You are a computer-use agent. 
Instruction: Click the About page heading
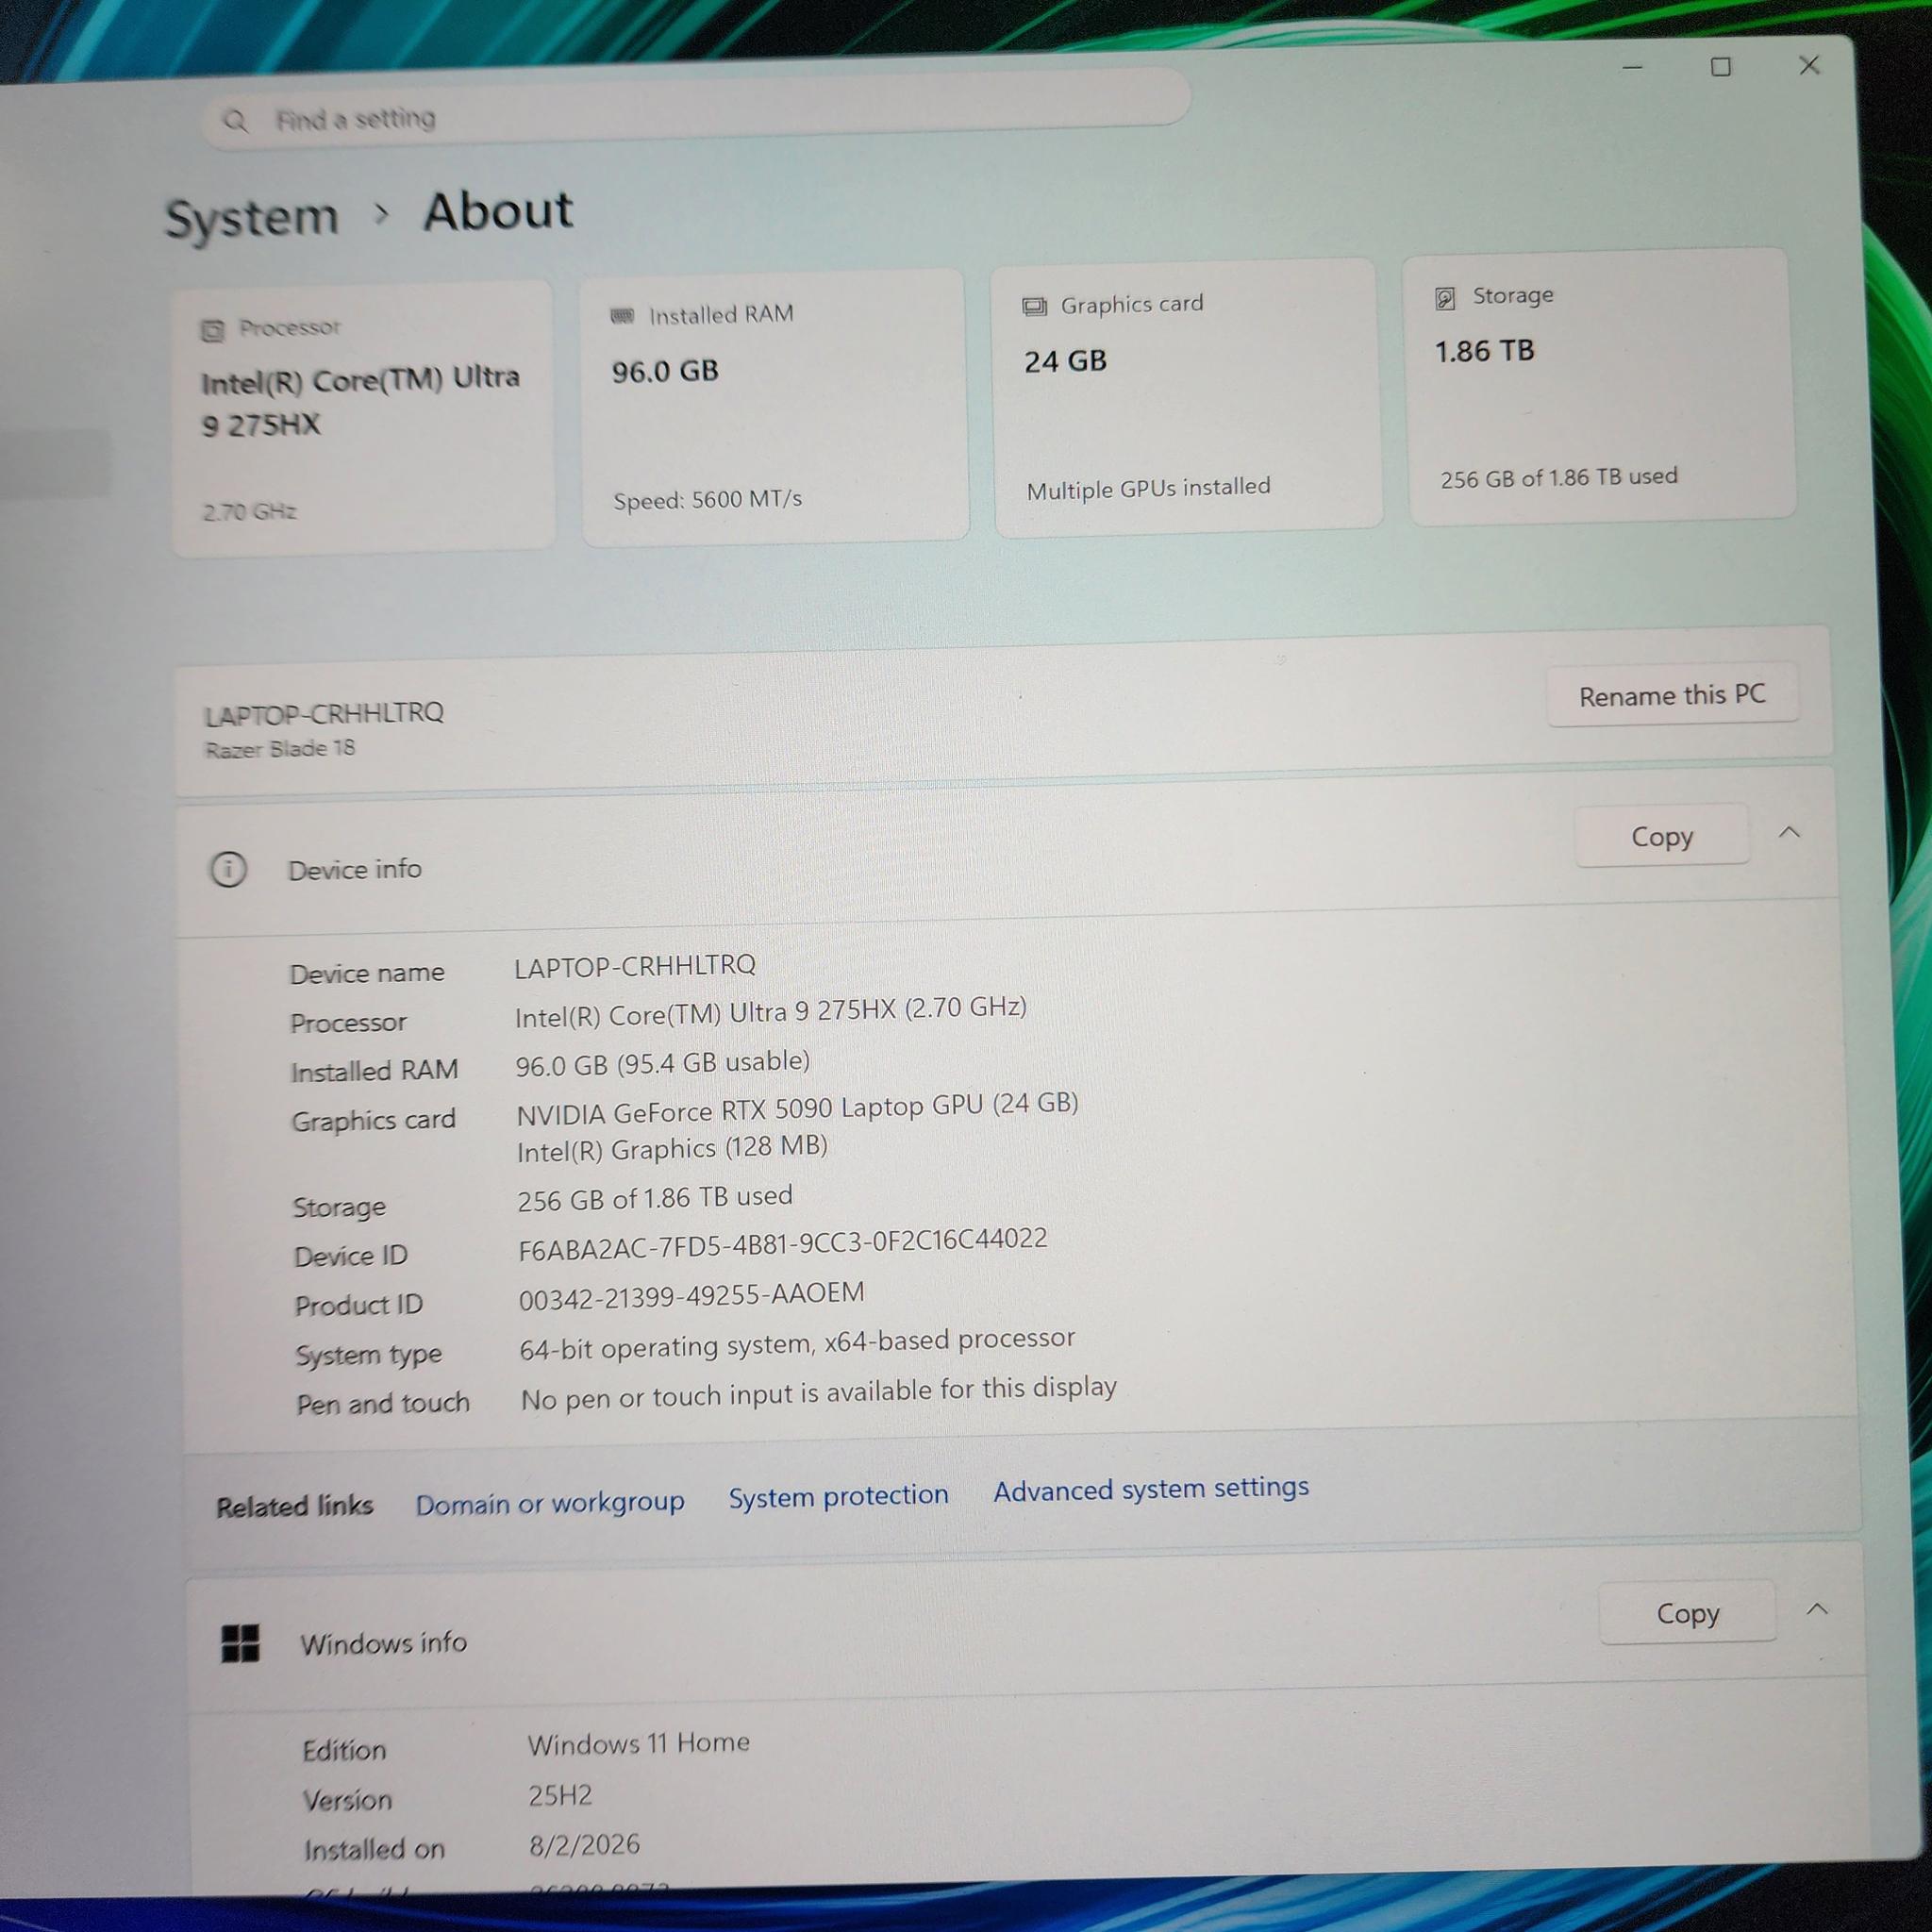498,212
